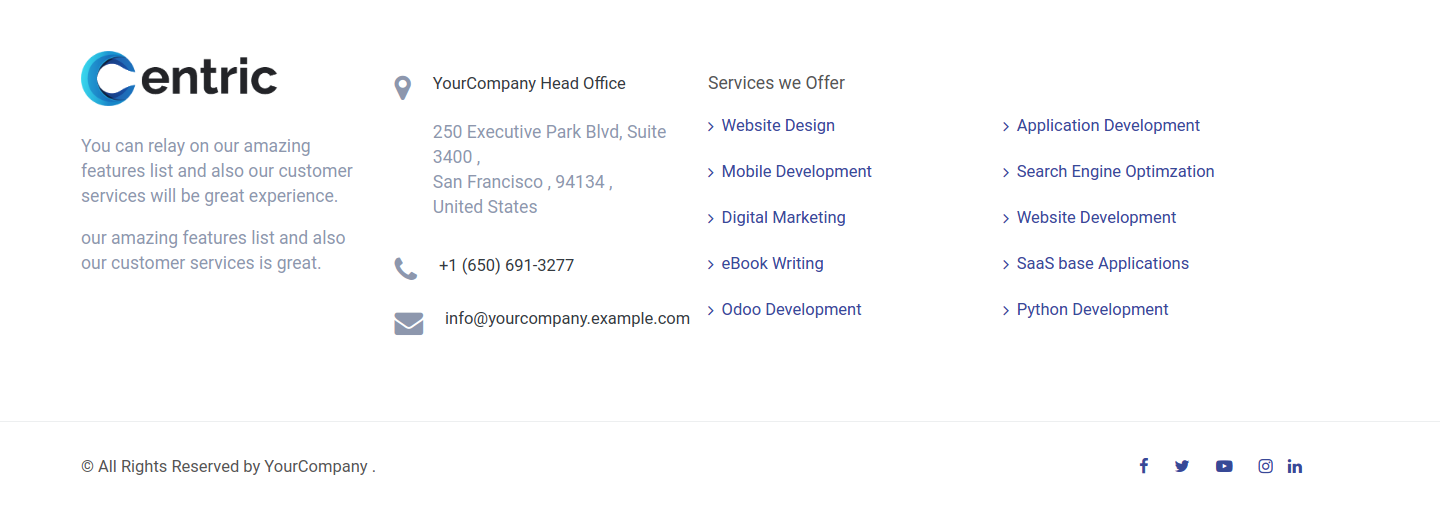The width and height of the screenshot is (1440, 512).
Task: Select Search Engine Optimzation link
Action: (1116, 172)
